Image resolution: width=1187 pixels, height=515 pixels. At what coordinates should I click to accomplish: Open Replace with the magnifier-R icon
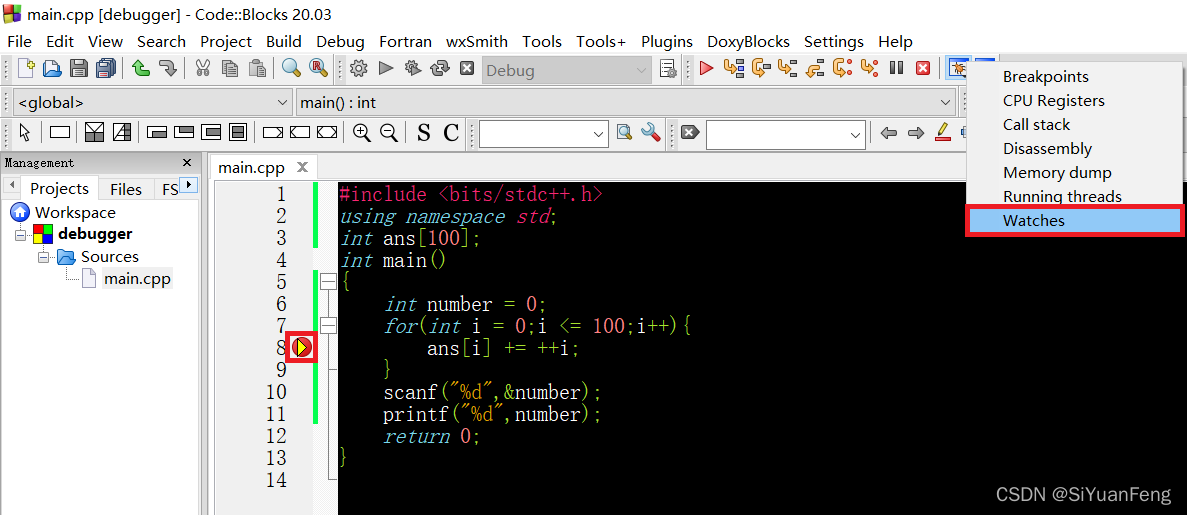point(318,69)
